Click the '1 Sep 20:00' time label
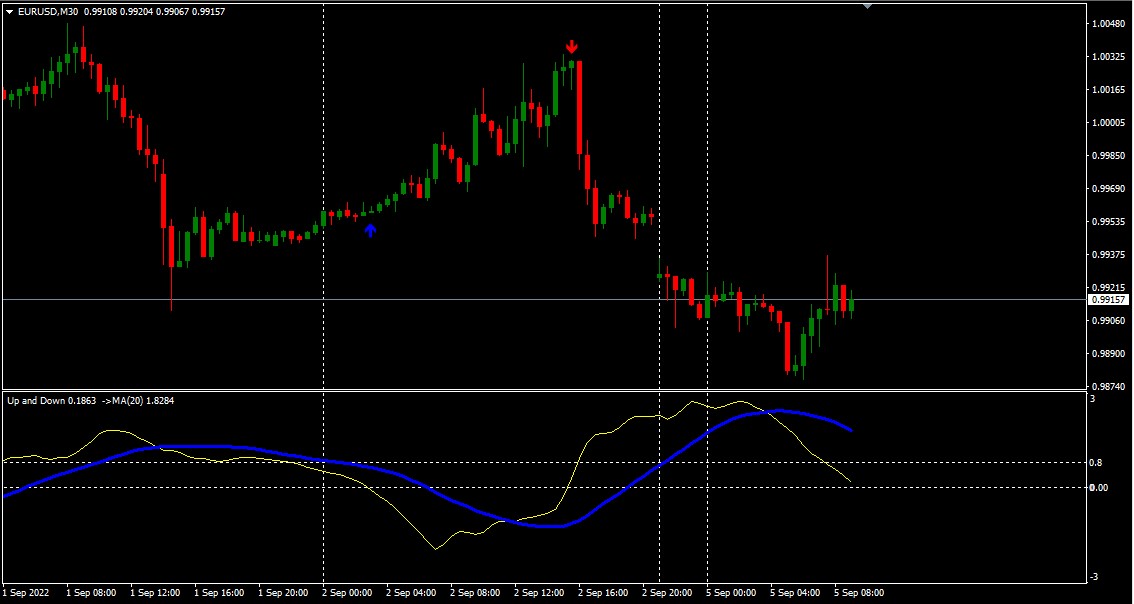 point(283,593)
